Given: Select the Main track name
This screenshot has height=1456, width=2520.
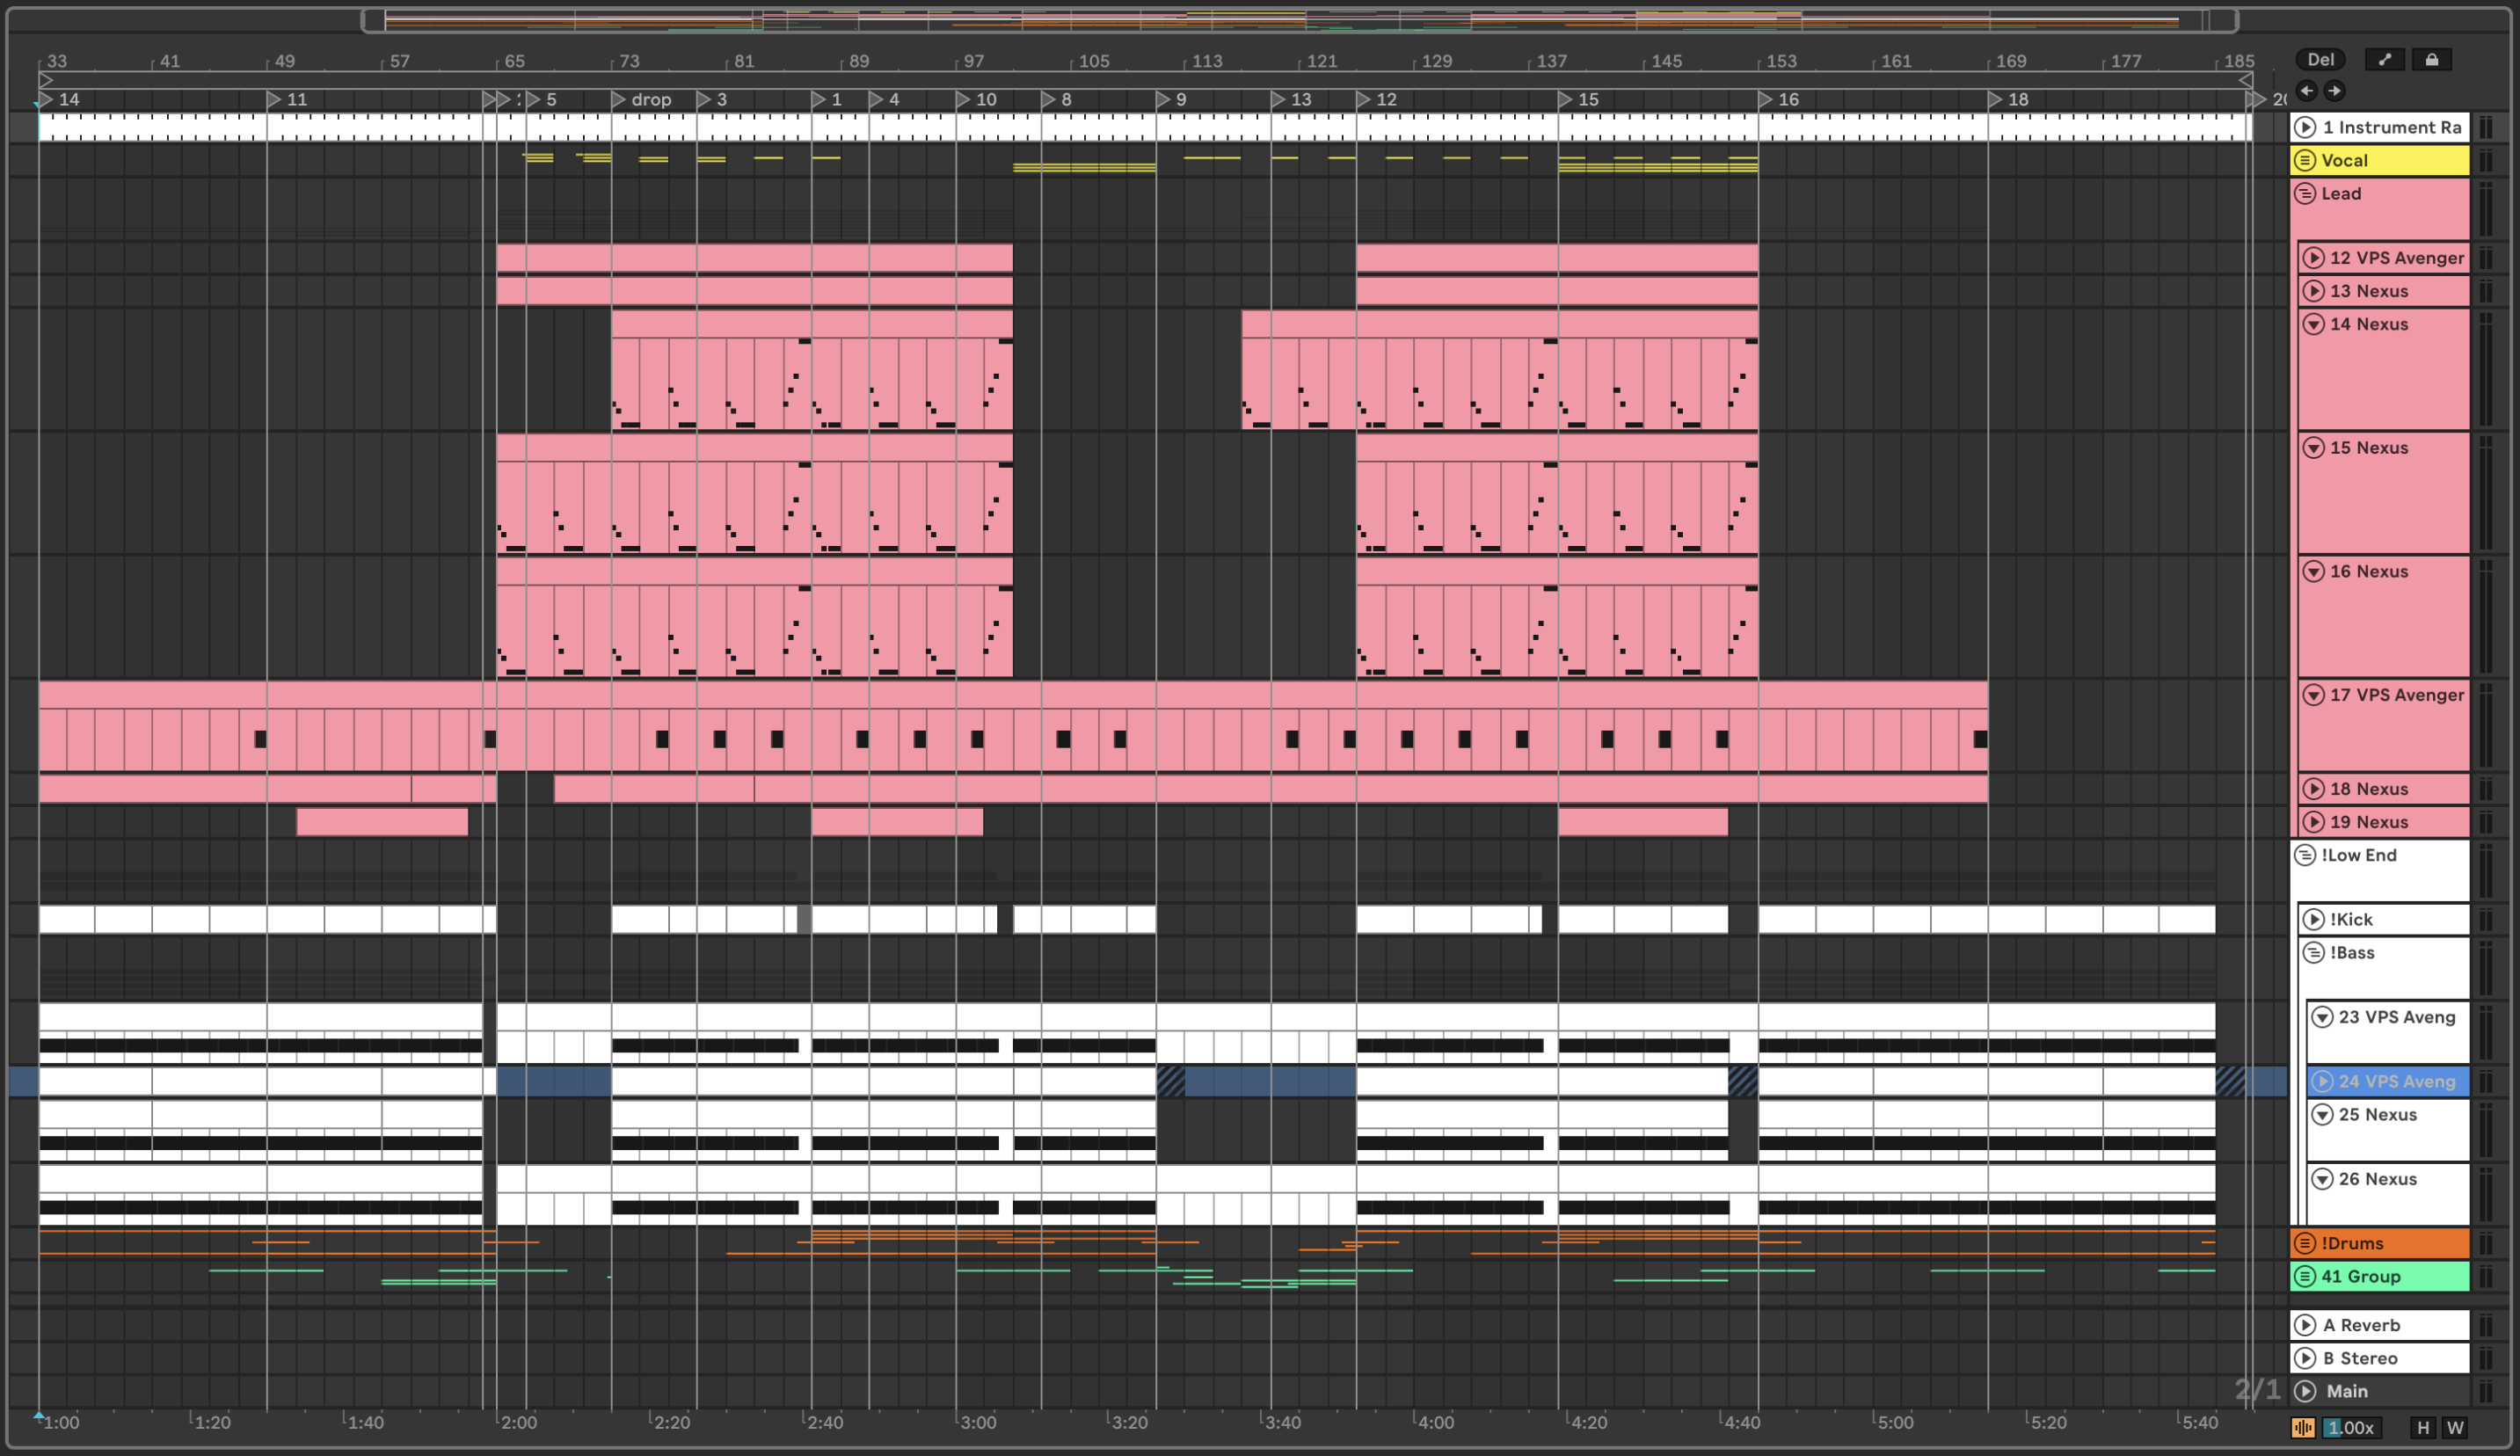Looking at the screenshot, I should point(2347,1391).
